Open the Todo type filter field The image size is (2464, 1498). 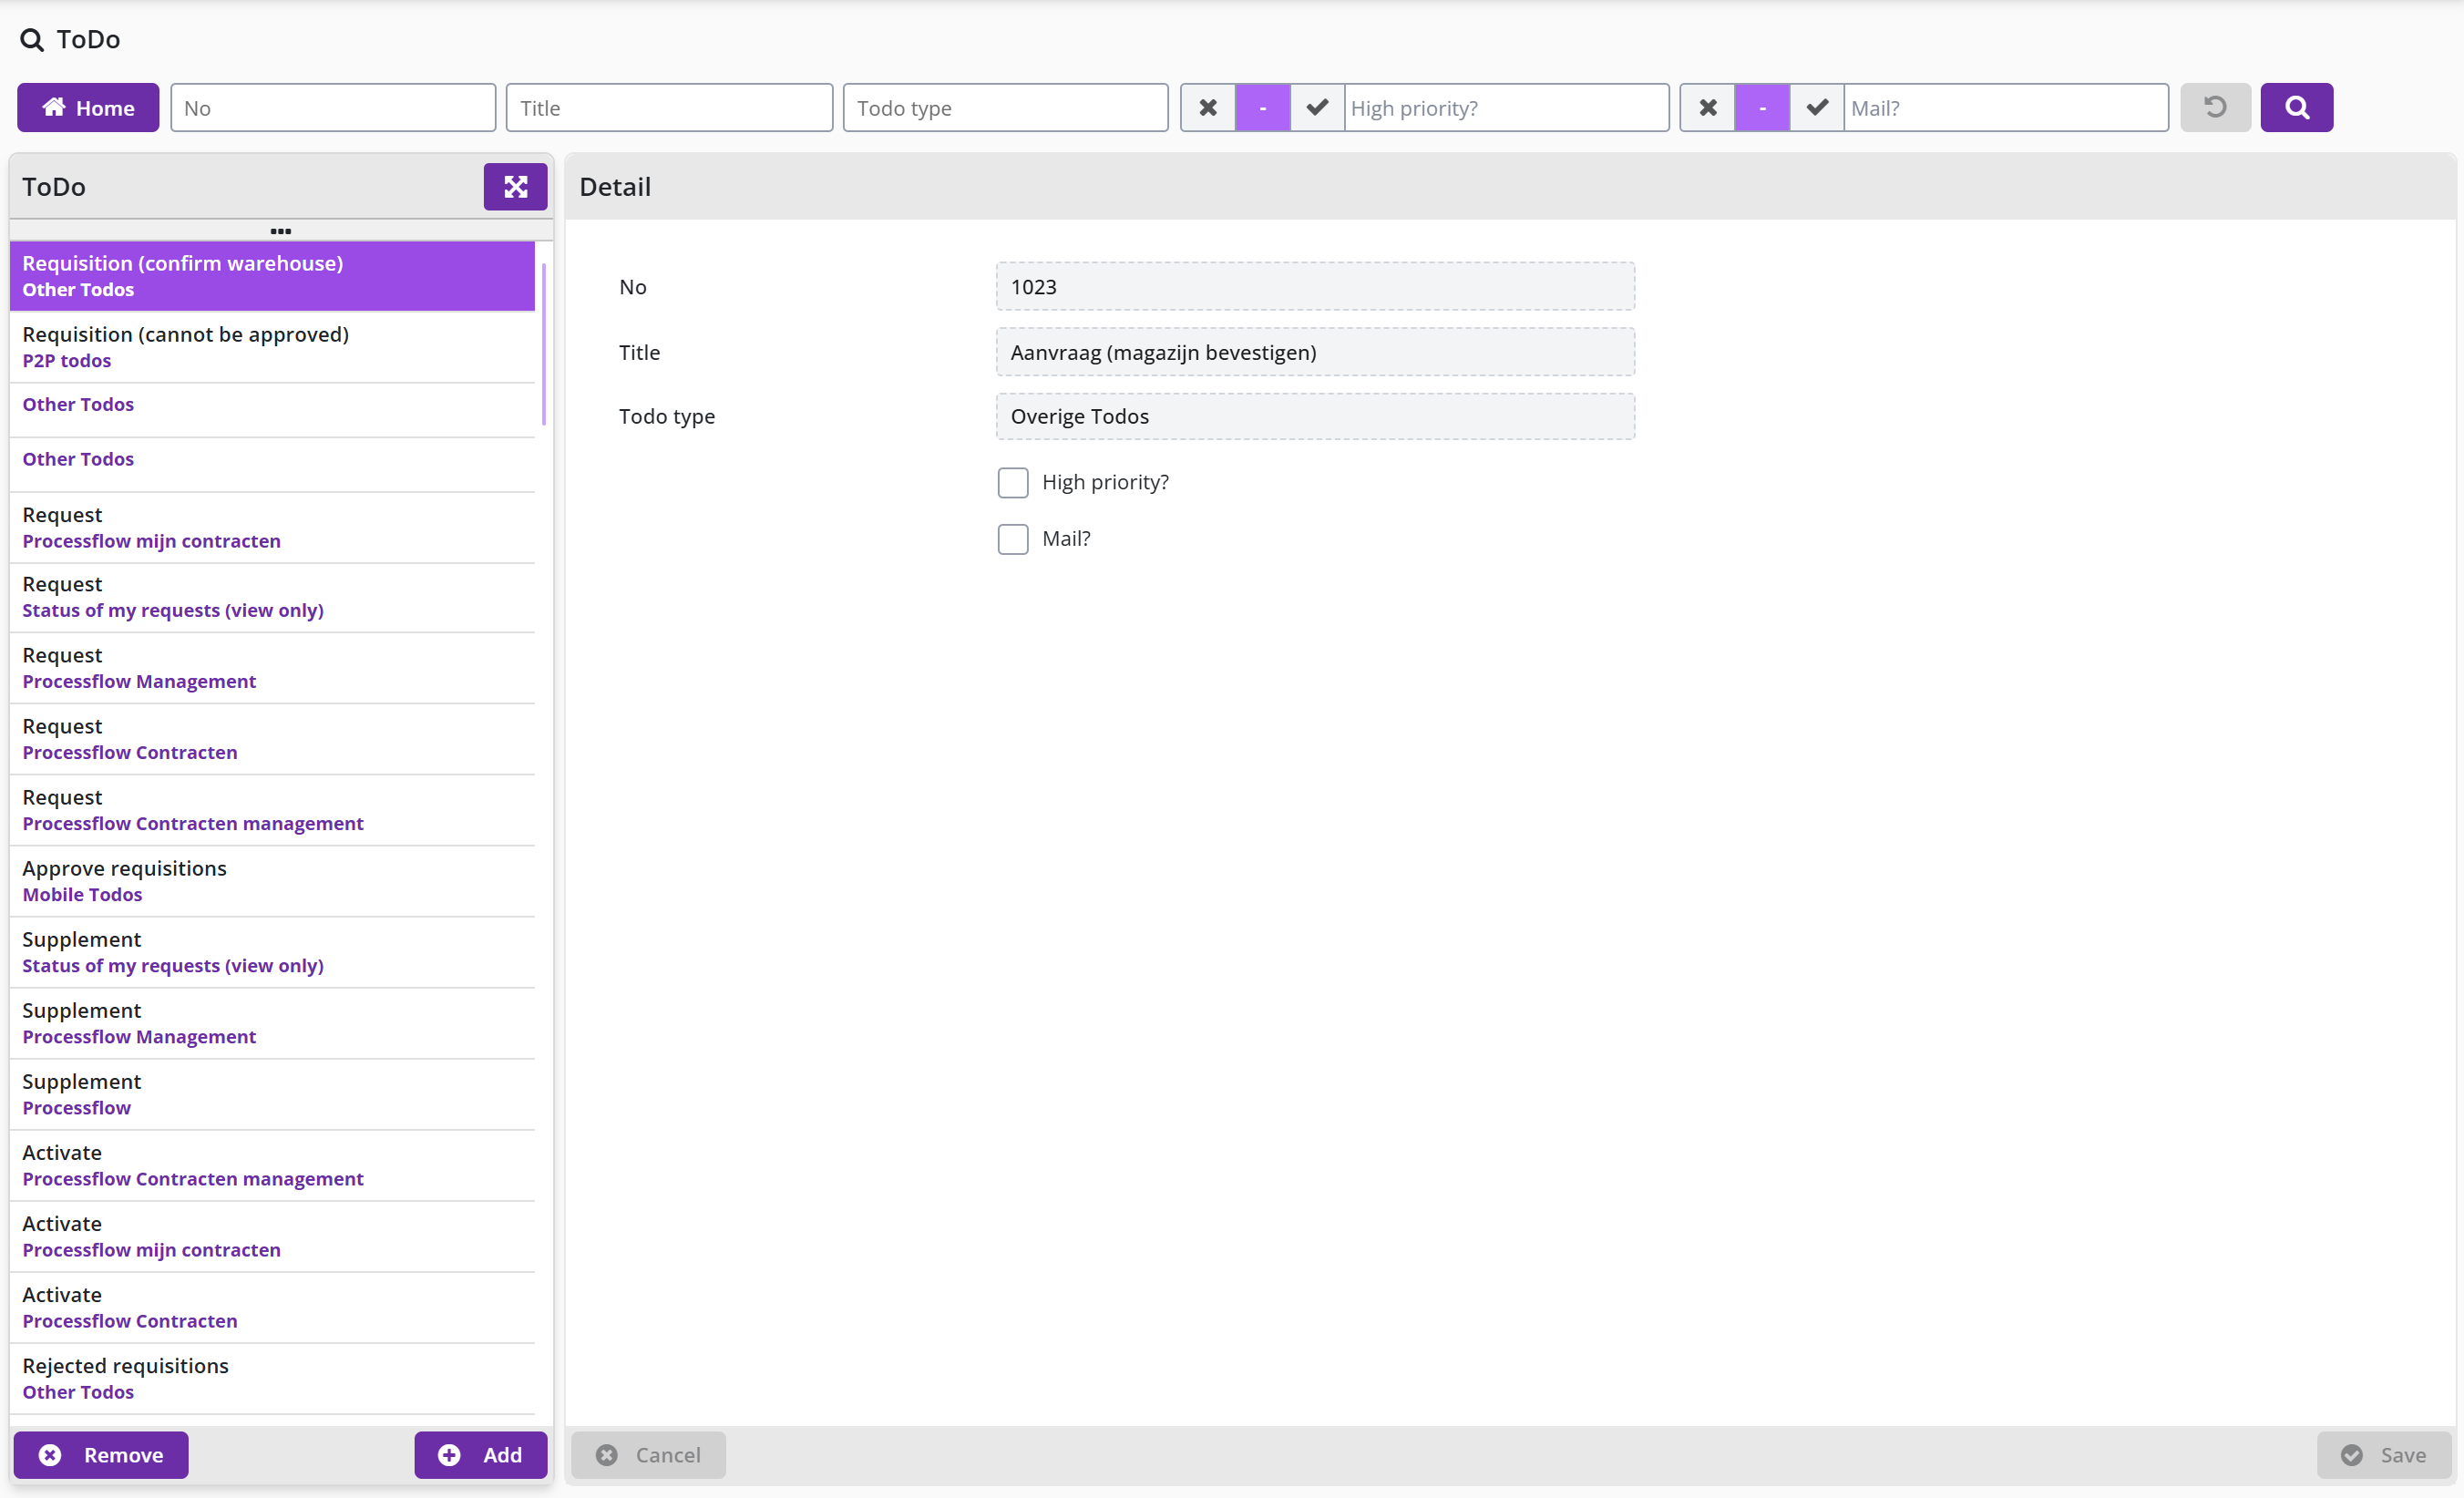[x=1005, y=107]
